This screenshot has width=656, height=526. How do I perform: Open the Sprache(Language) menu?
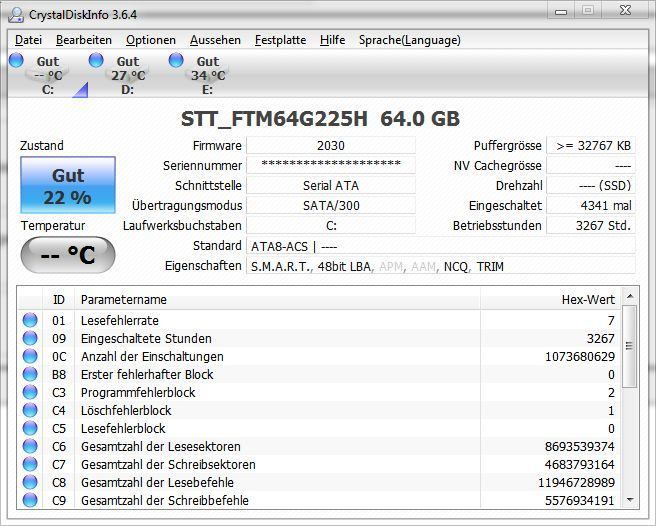pyautogui.click(x=410, y=40)
